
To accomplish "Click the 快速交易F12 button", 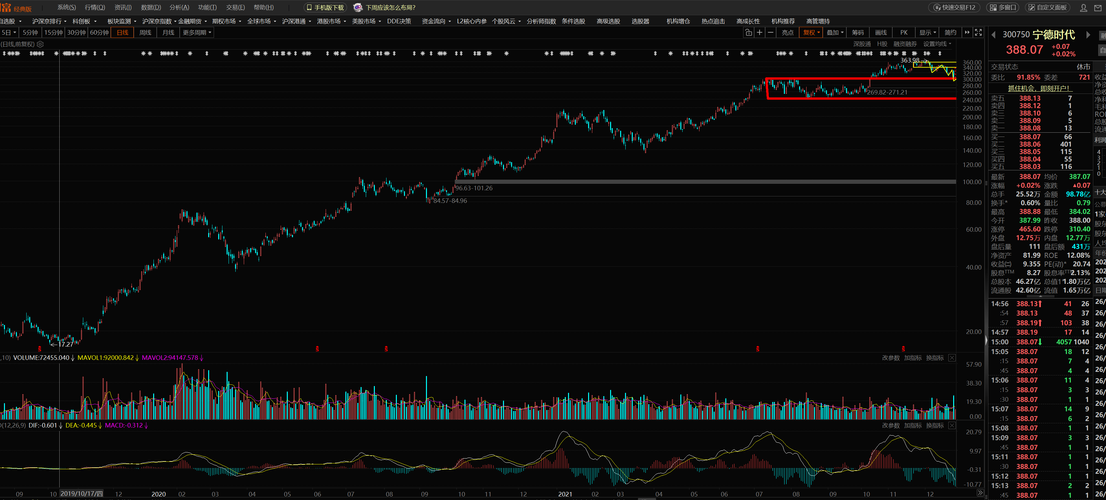I will [x=954, y=7].
